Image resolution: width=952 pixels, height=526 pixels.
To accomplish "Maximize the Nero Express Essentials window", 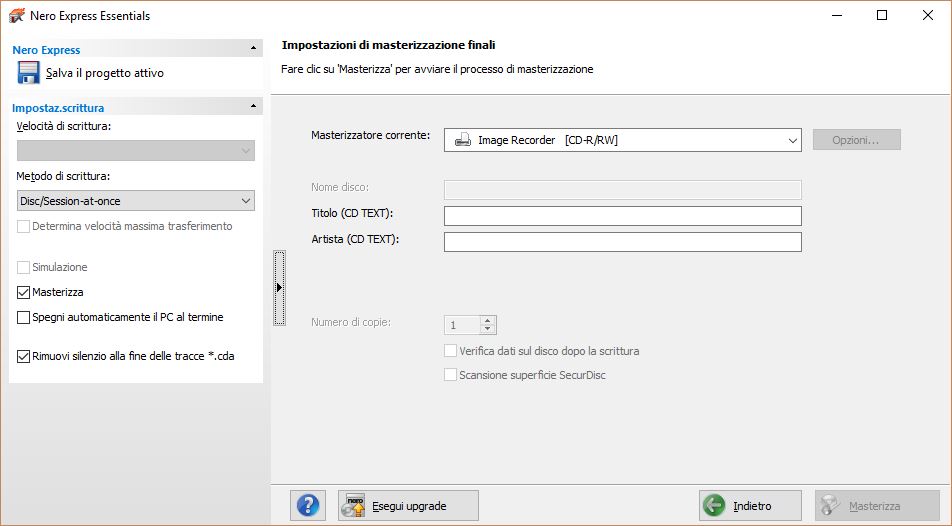I will tap(882, 15).
